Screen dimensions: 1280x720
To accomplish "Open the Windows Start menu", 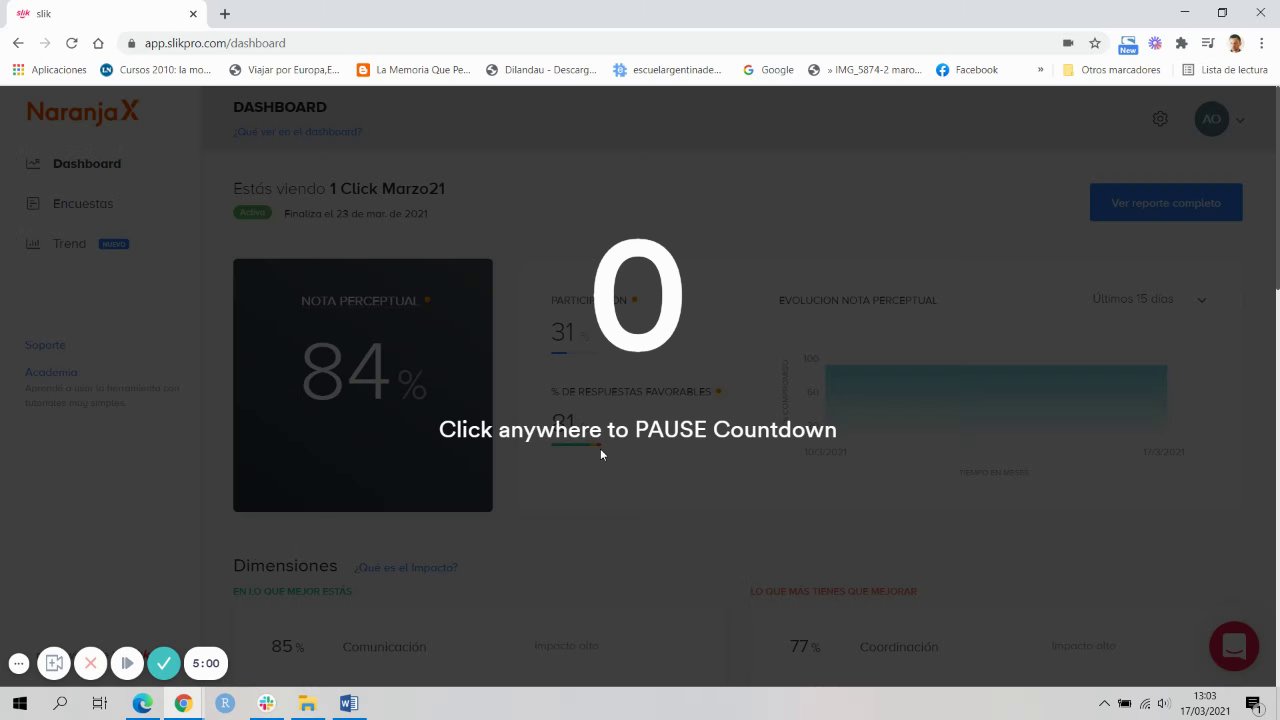I will 19,703.
